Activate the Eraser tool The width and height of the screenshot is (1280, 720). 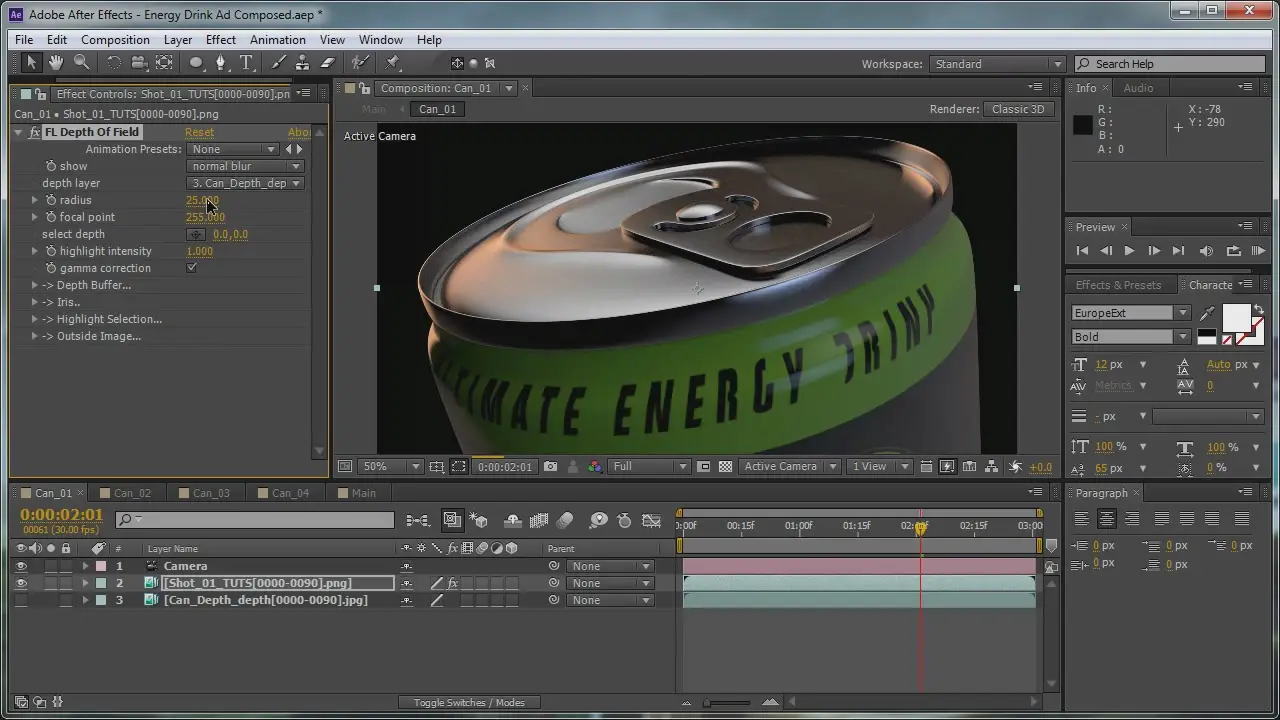[327, 63]
